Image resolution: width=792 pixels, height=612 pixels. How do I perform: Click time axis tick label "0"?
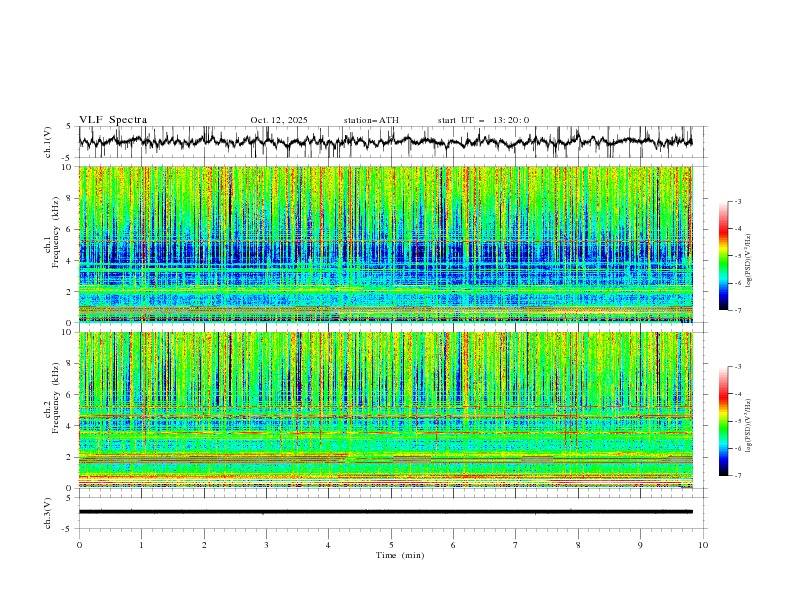(x=79, y=545)
